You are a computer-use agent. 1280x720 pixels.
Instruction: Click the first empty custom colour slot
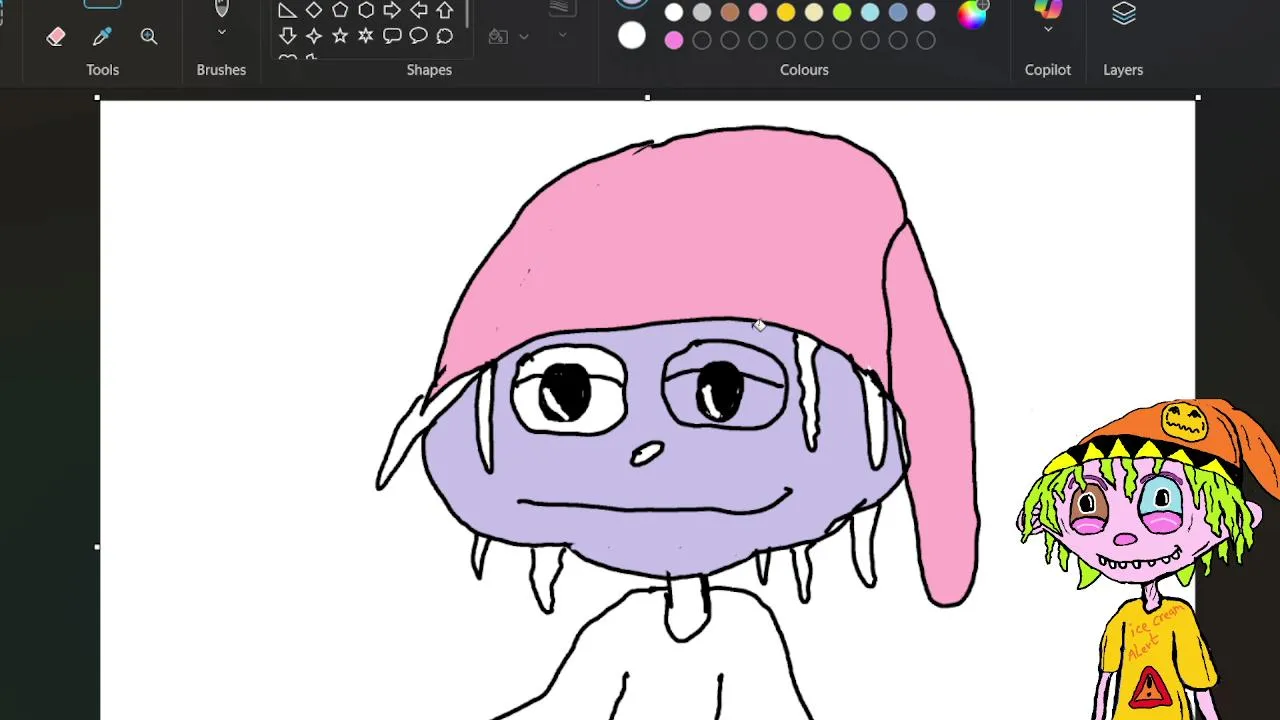click(702, 40)
